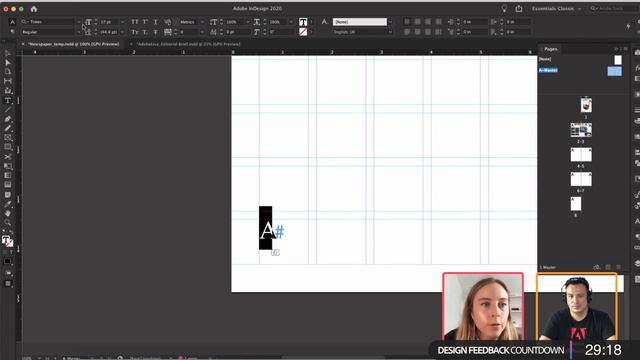Switch to the Editorial Brief document tab
640x360 pixels.
point(189,44)
